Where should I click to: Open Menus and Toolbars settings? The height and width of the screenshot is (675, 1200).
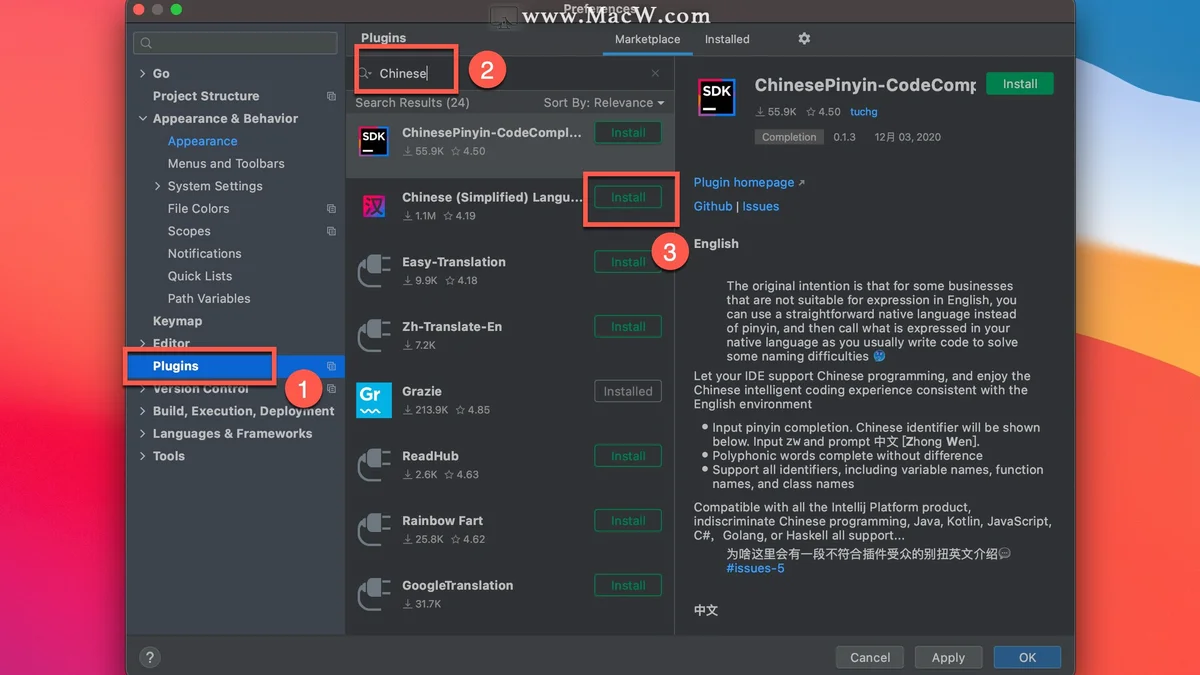226,164
